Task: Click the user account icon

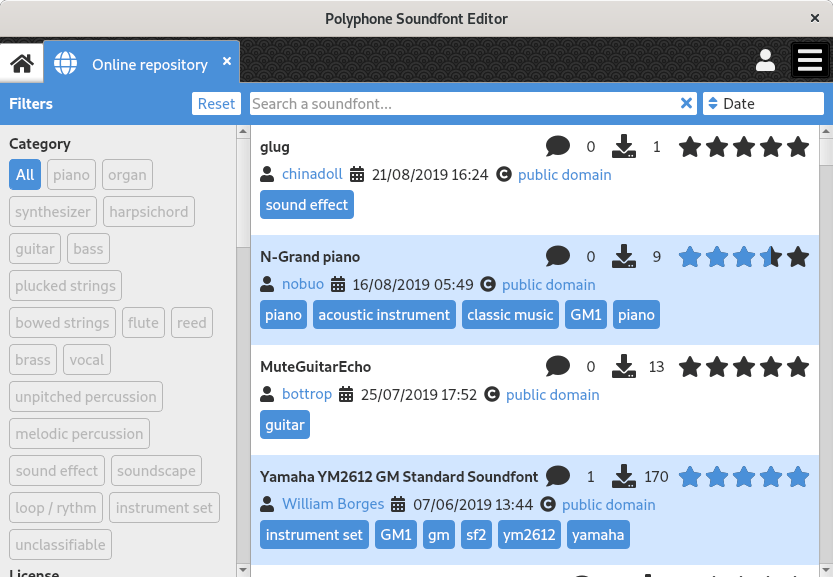Action: (766, 60)
